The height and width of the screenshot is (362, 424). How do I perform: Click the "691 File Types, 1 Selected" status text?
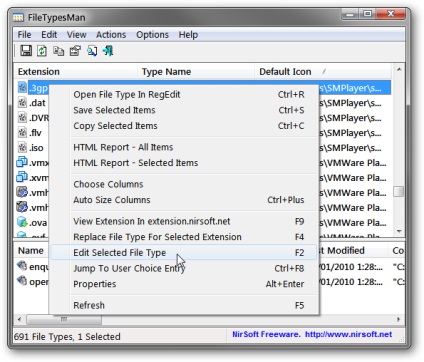(67, 337)
